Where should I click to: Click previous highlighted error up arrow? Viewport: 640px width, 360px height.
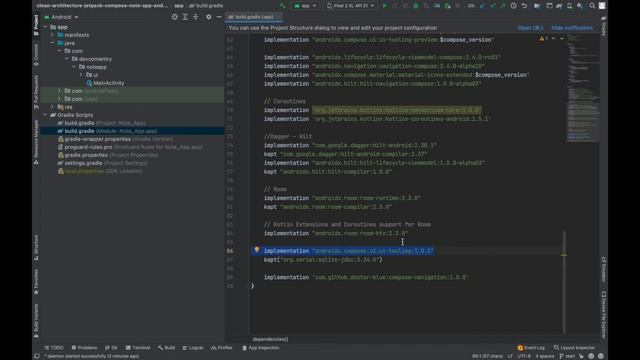553,38
